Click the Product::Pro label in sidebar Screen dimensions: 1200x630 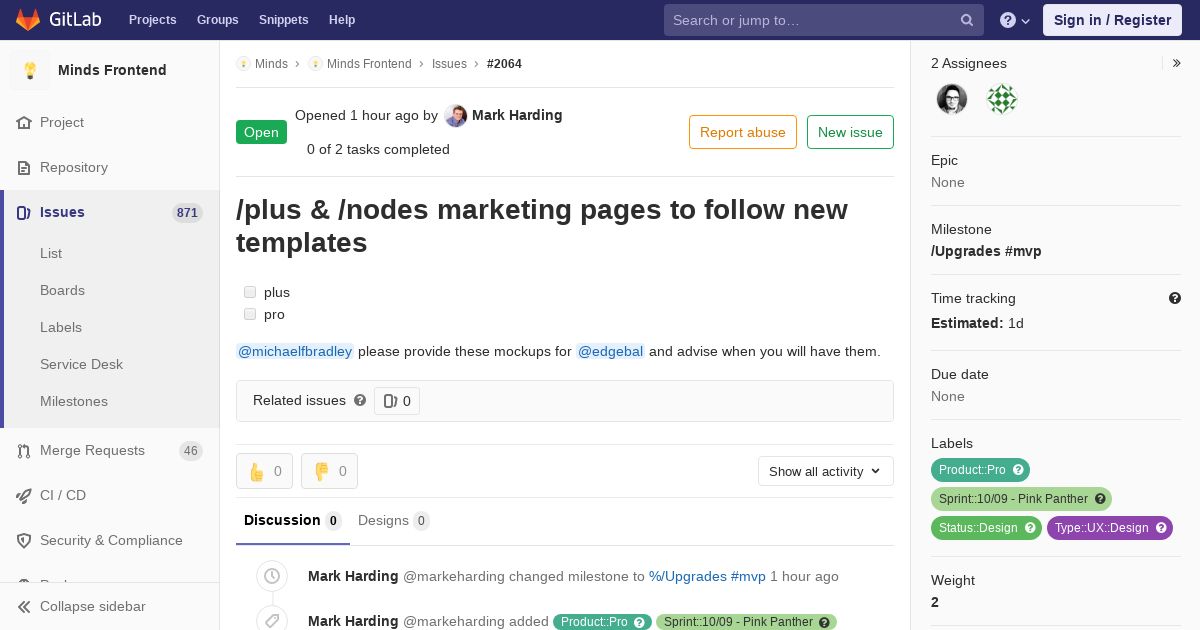coord(980,470)
